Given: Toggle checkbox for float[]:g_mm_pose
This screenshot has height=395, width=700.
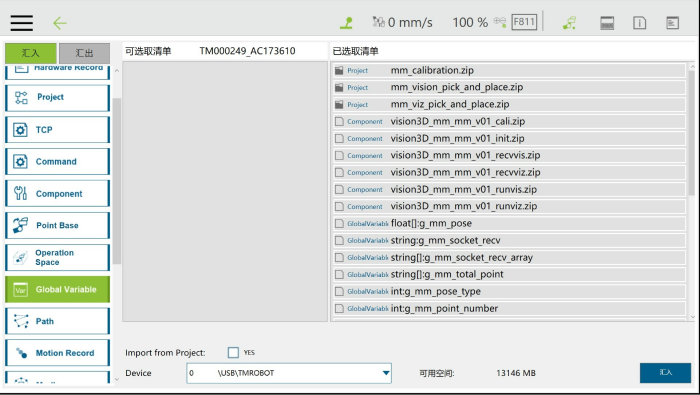Looking at the screenshot, I should tap(339, 224).
